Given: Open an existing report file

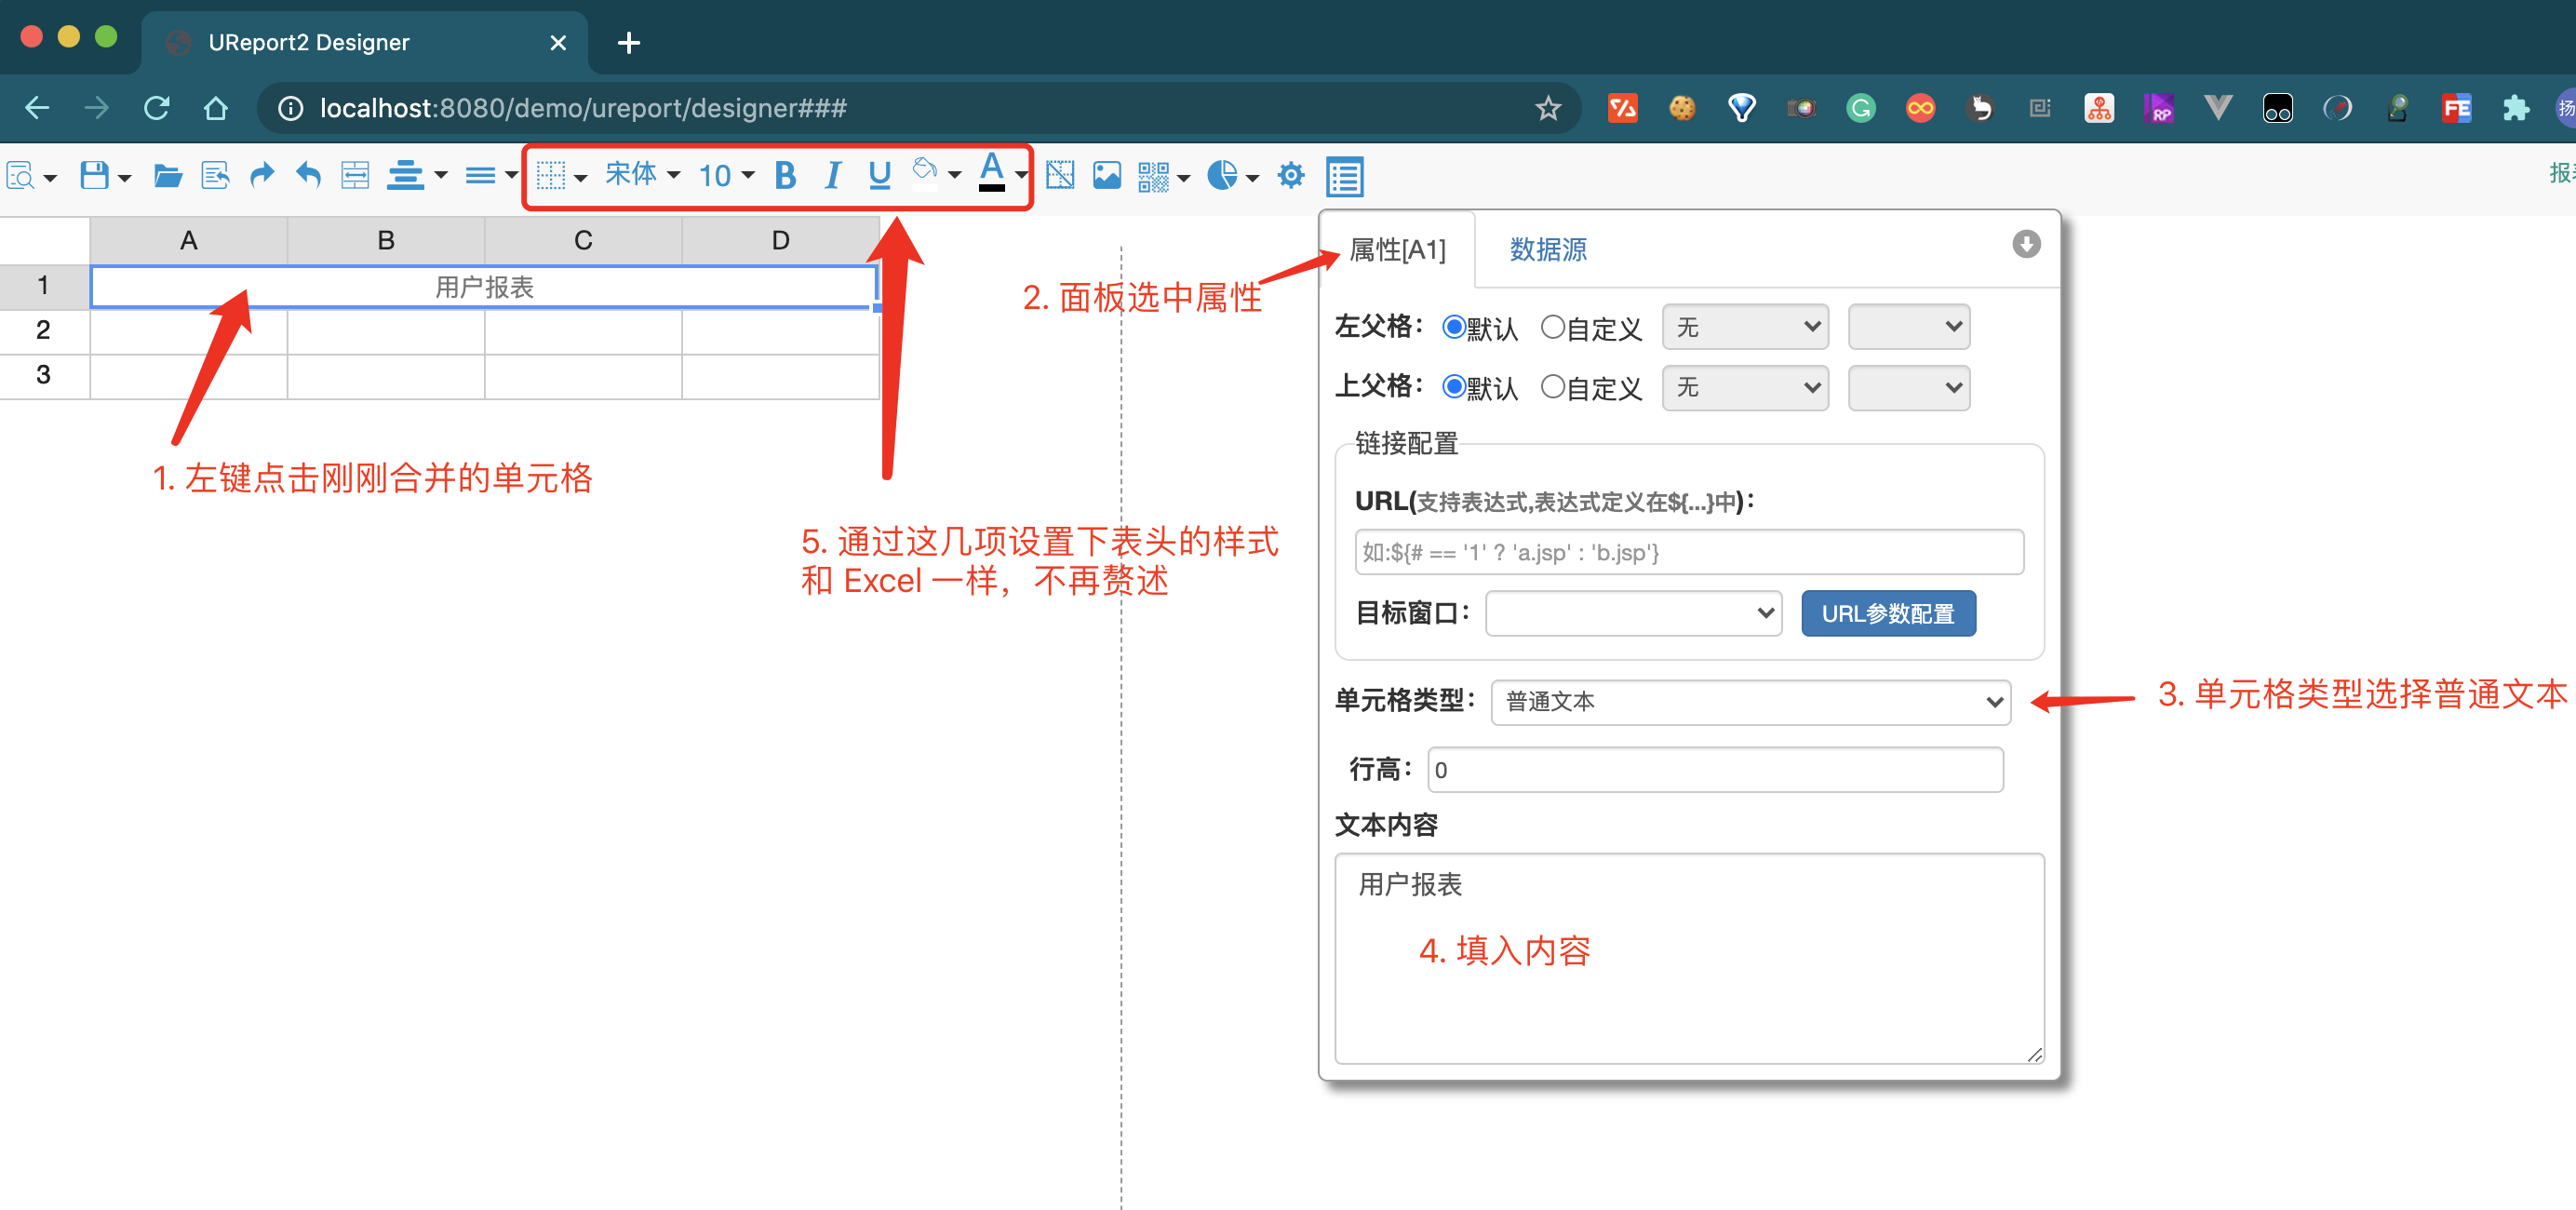Looking at the screenshot, I should 168,176.
